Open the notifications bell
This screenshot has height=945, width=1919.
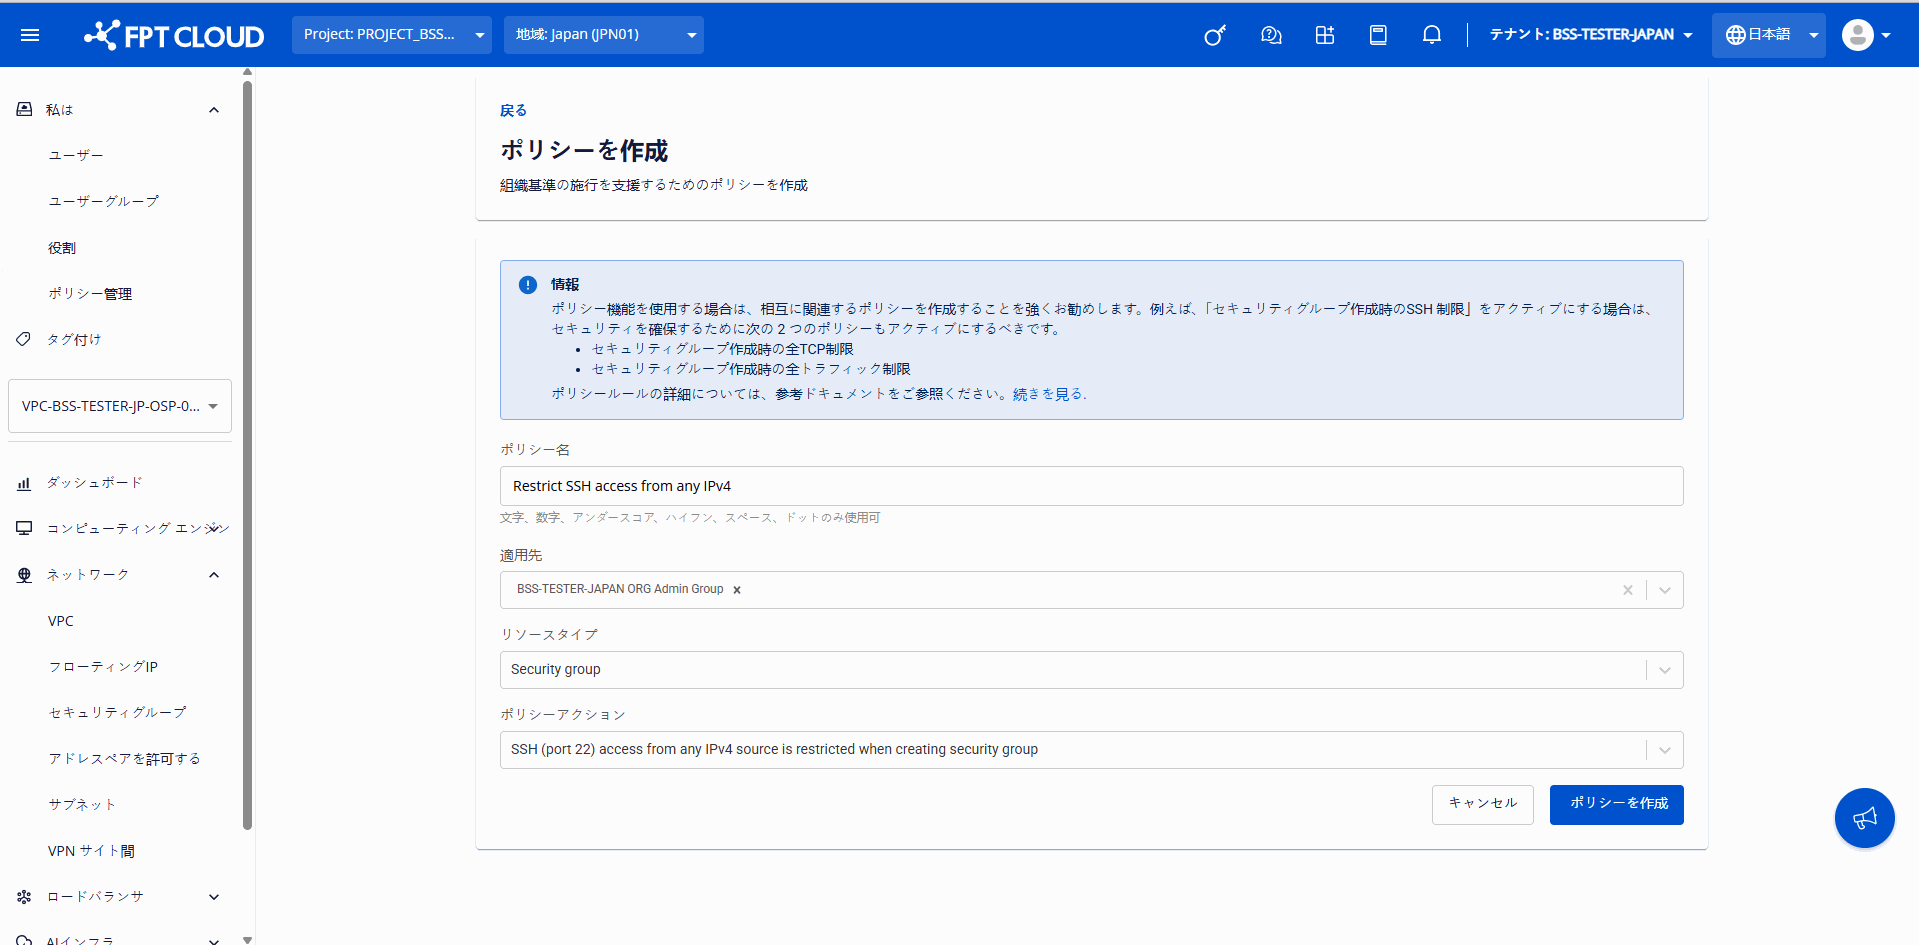click(1432, 36)
